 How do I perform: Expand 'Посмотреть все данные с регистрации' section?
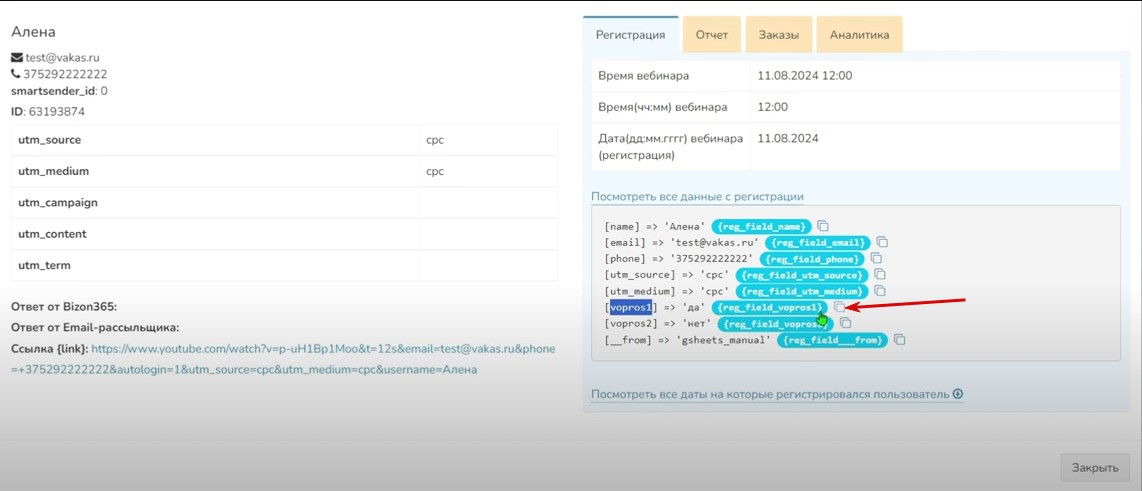coord(697,197)
